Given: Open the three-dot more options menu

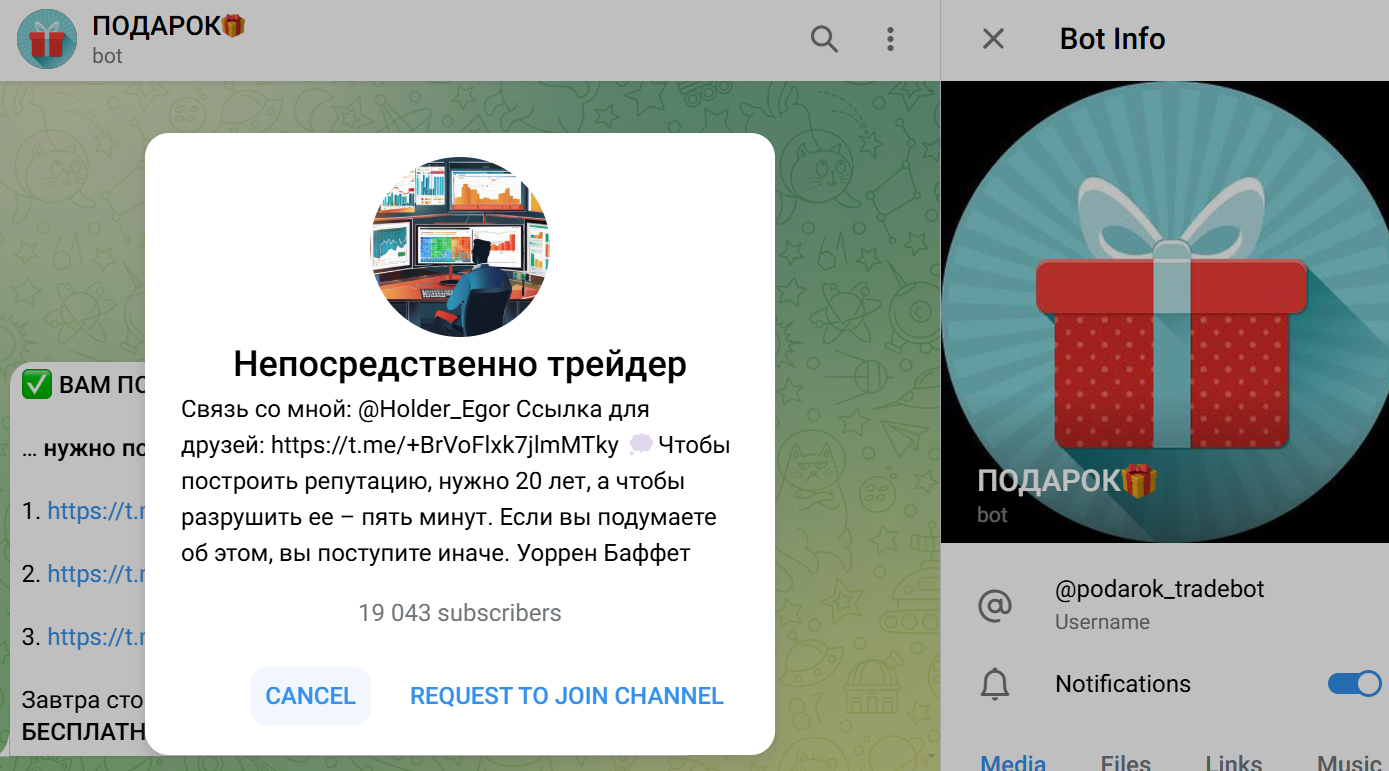Looking at the screenshot, I should 889,39.
